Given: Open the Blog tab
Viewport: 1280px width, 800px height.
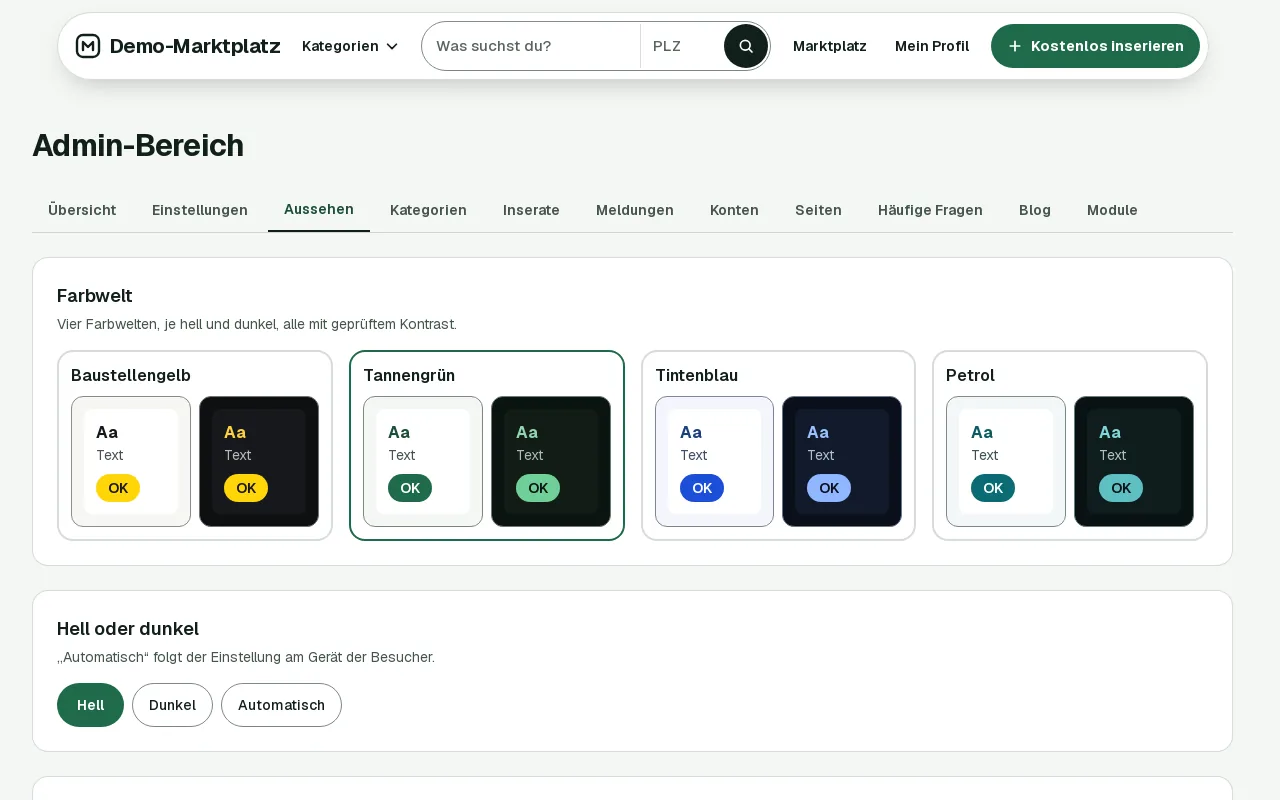Looking at the screenshot, I should pyautogui.click(x=1035, y=210).
